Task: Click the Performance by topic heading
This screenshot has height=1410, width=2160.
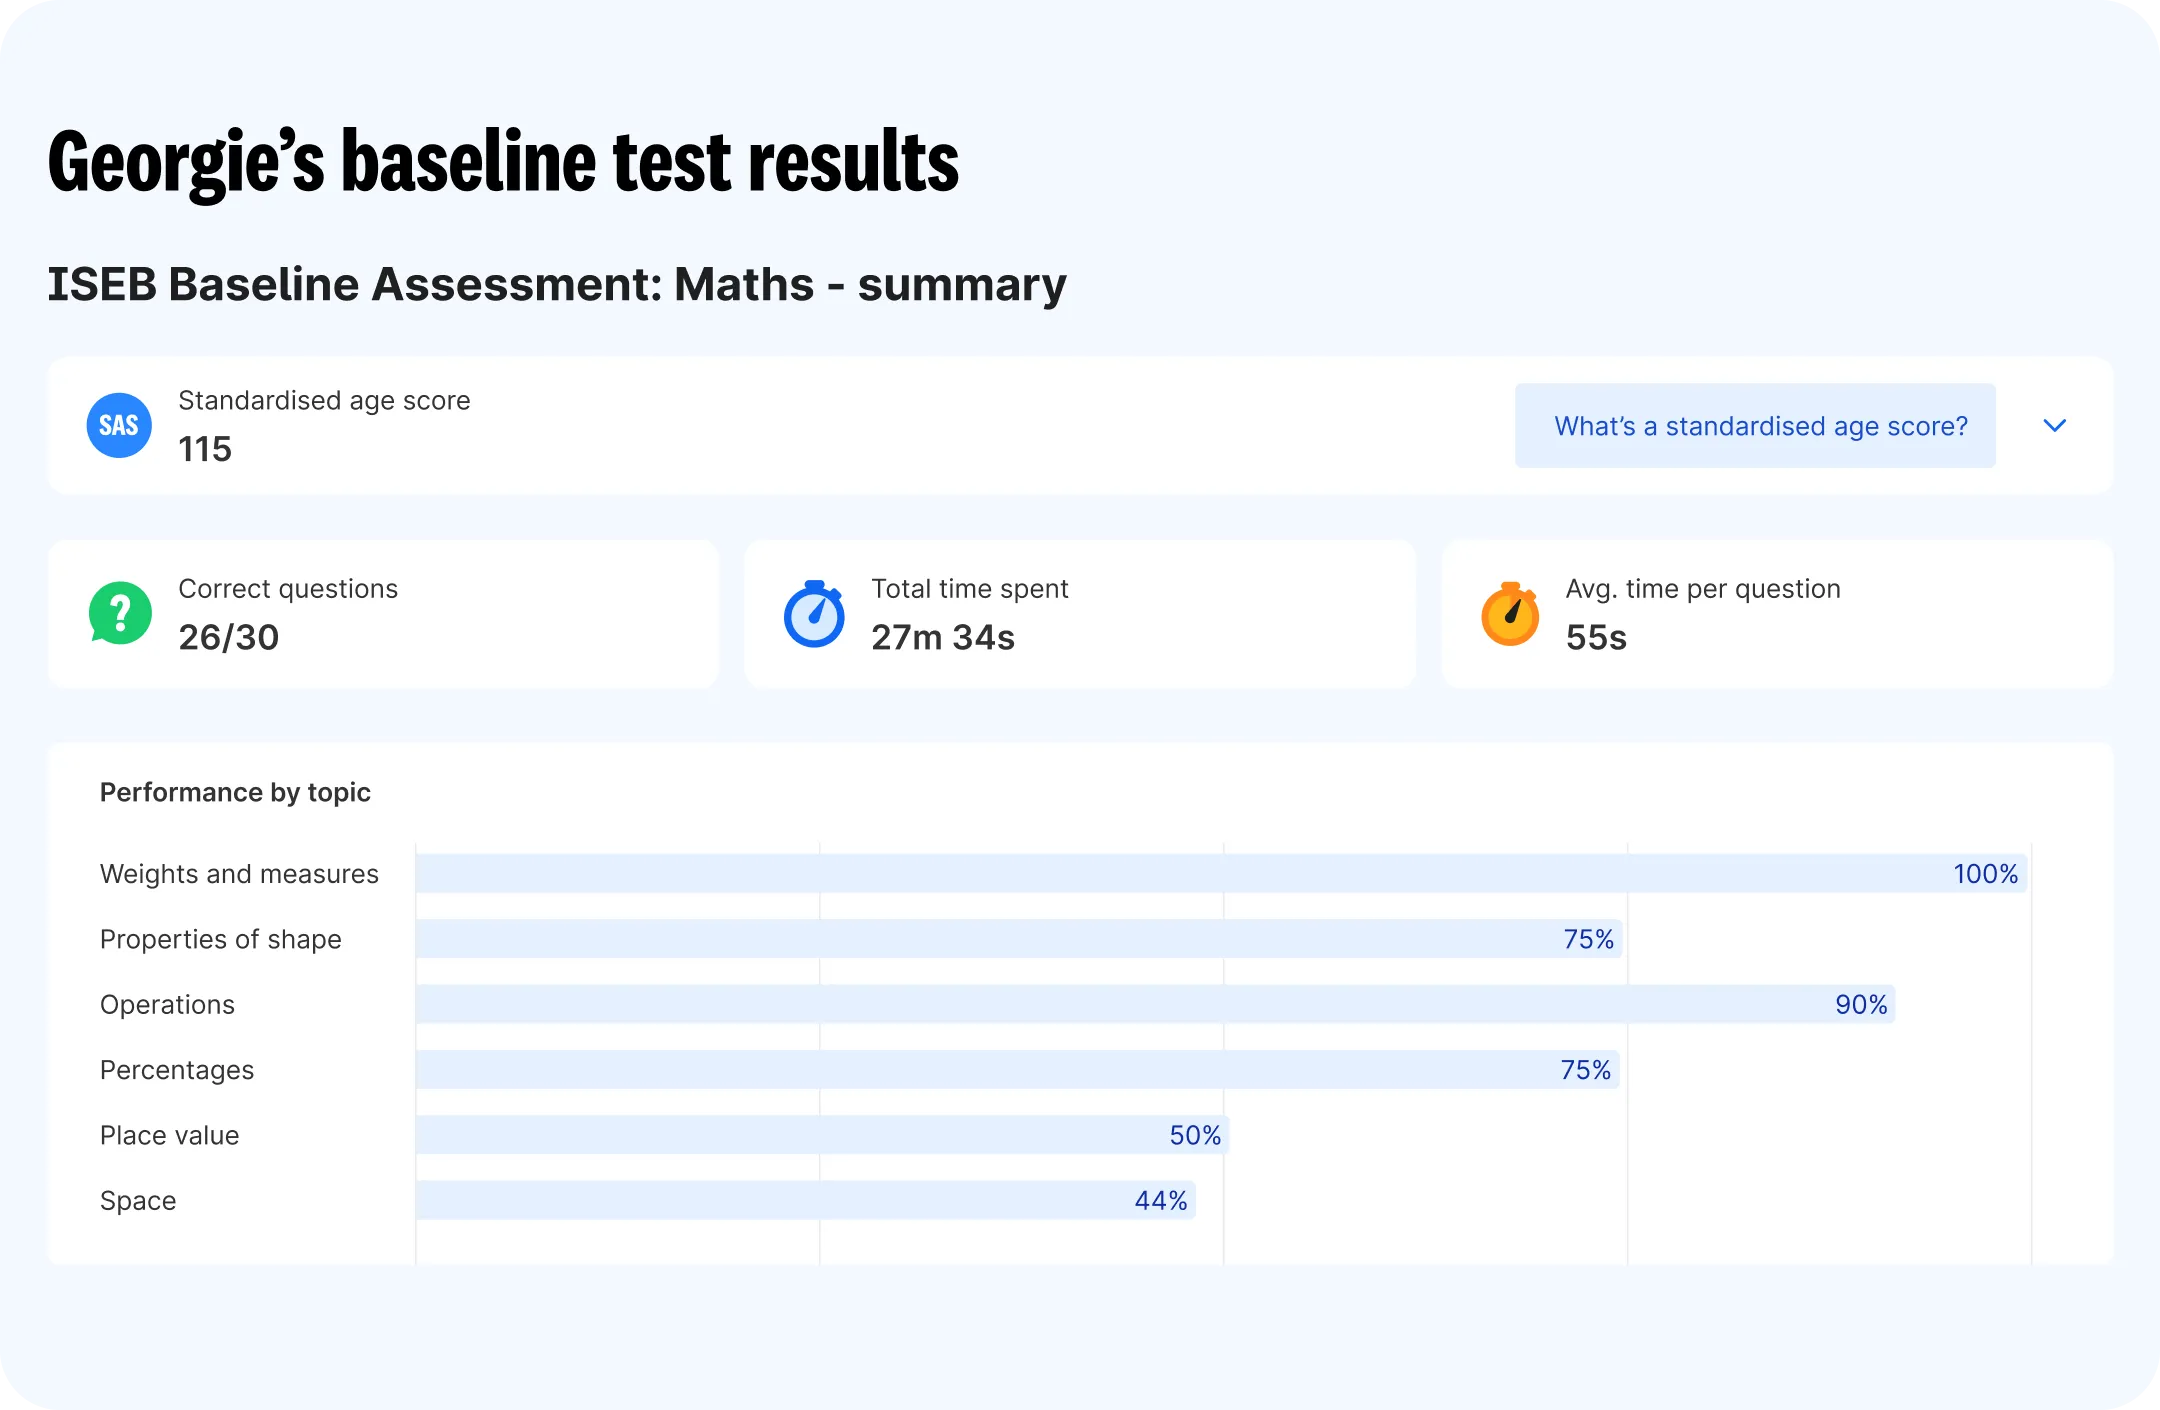Action: 235,792
